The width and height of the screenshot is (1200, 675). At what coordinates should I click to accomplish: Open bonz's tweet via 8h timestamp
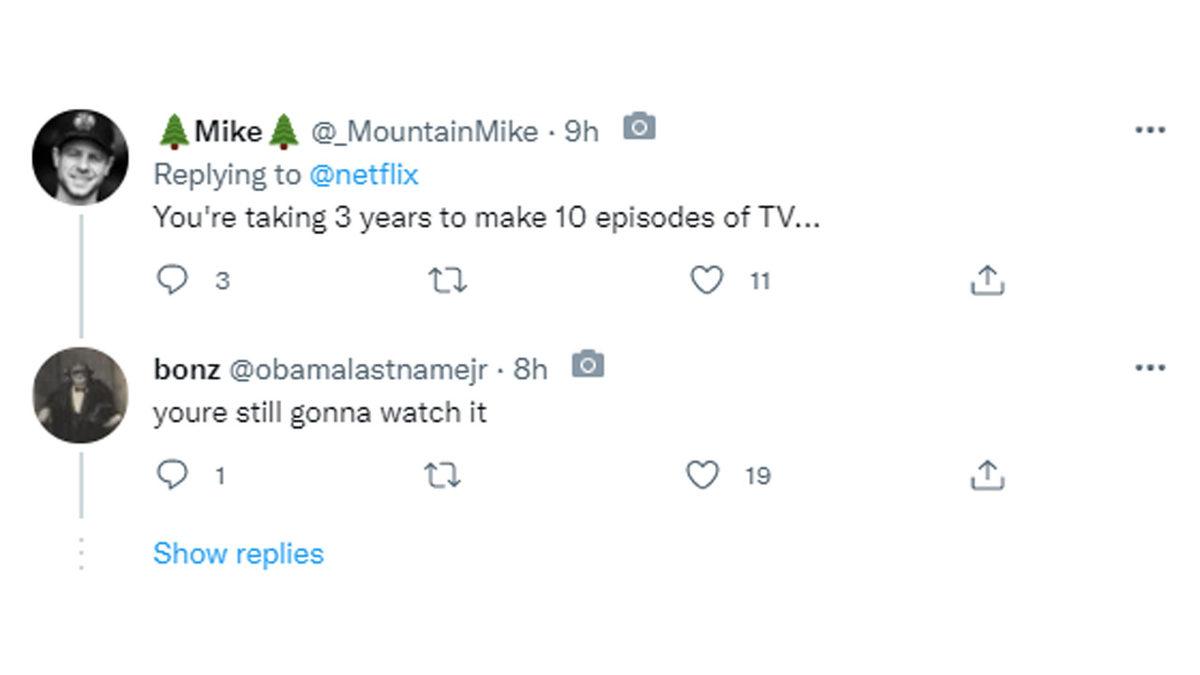pos(530,369)
